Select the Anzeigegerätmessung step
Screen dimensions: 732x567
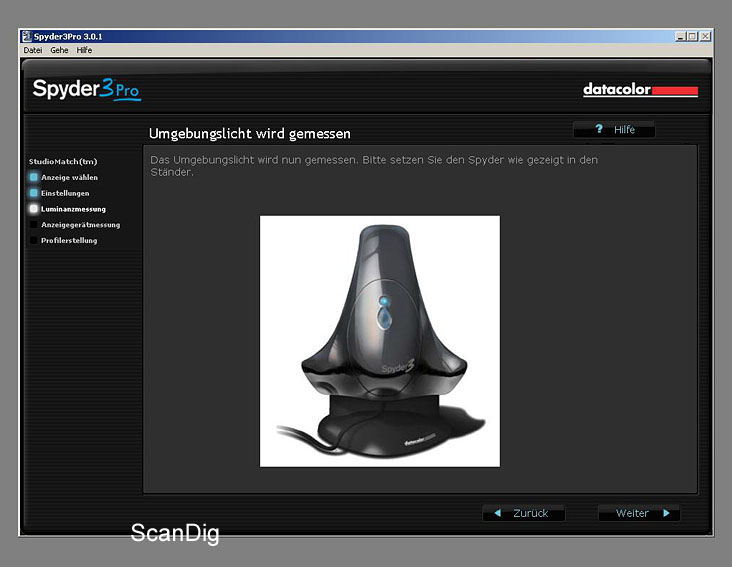pyautogui.click(x=75, y=225)
